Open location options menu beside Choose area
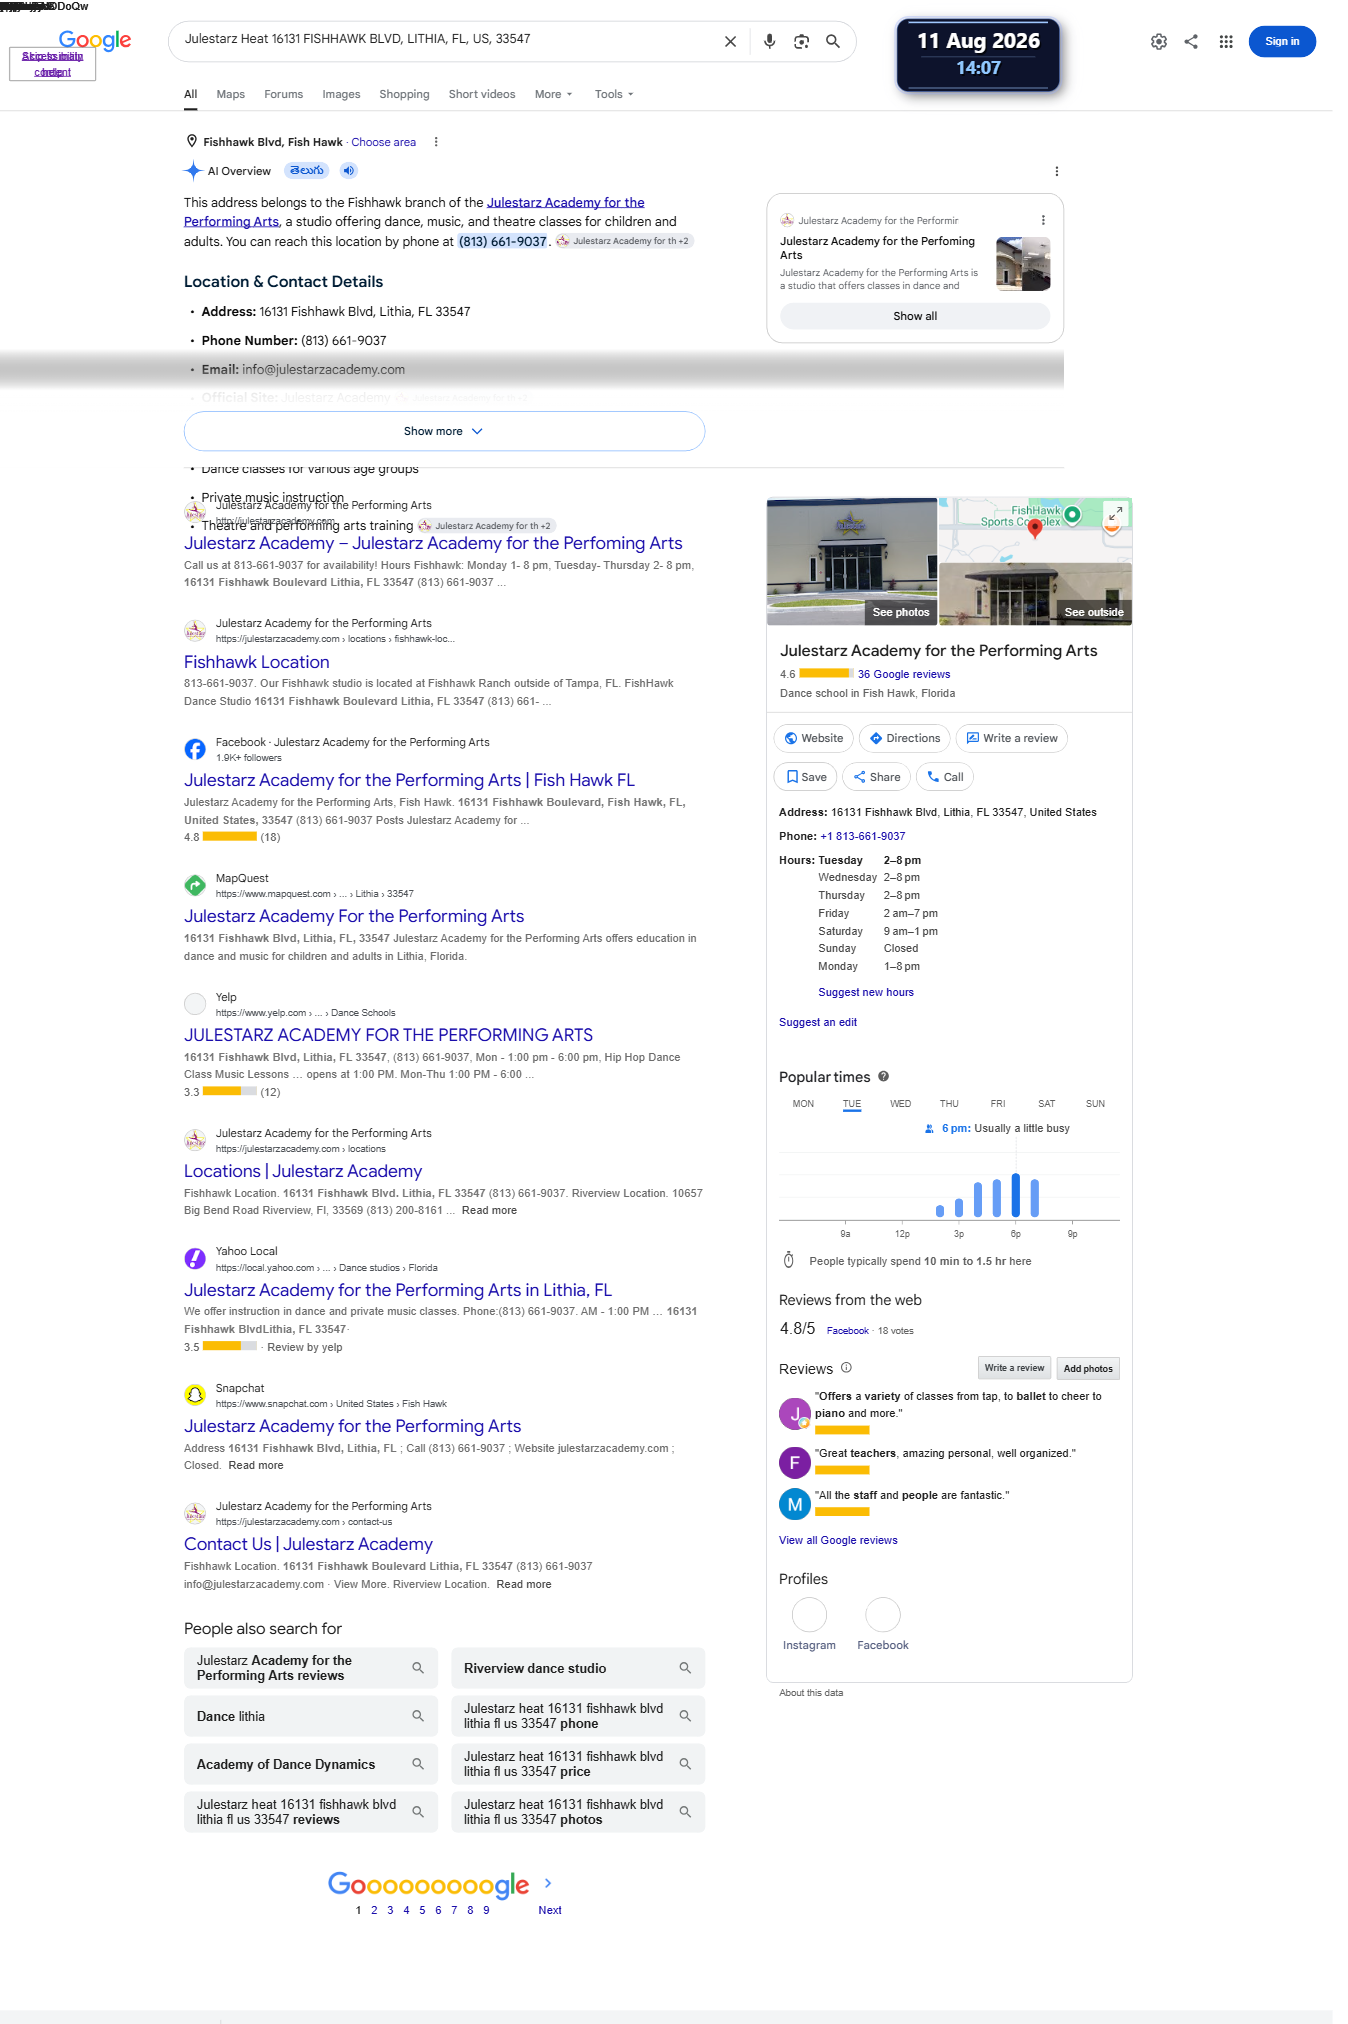1348x2024 pixels. point(436,142)
